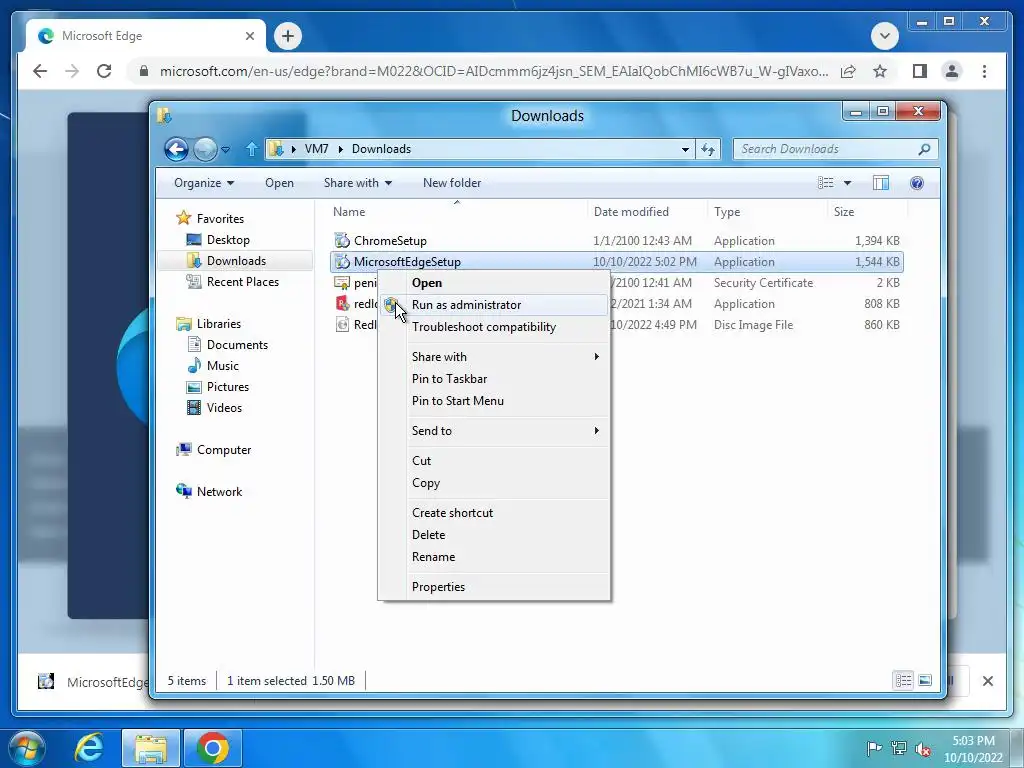Choose Delete in the context menu

tap(494, 535)
